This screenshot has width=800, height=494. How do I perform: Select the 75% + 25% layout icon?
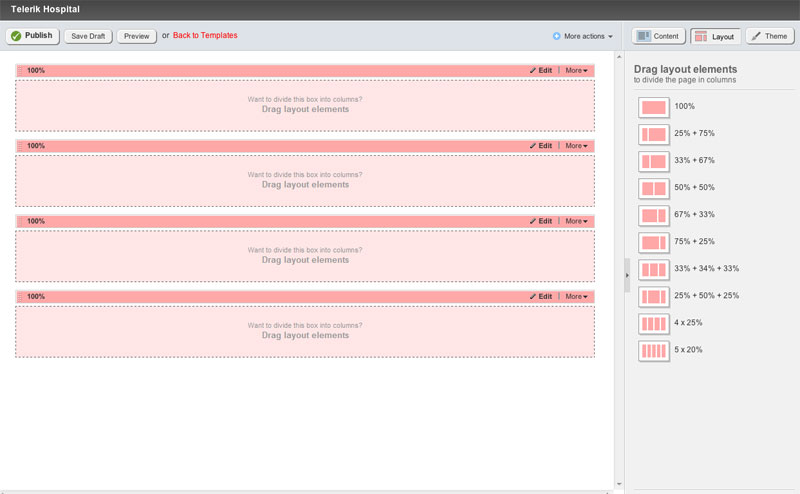tap(653, 242)
